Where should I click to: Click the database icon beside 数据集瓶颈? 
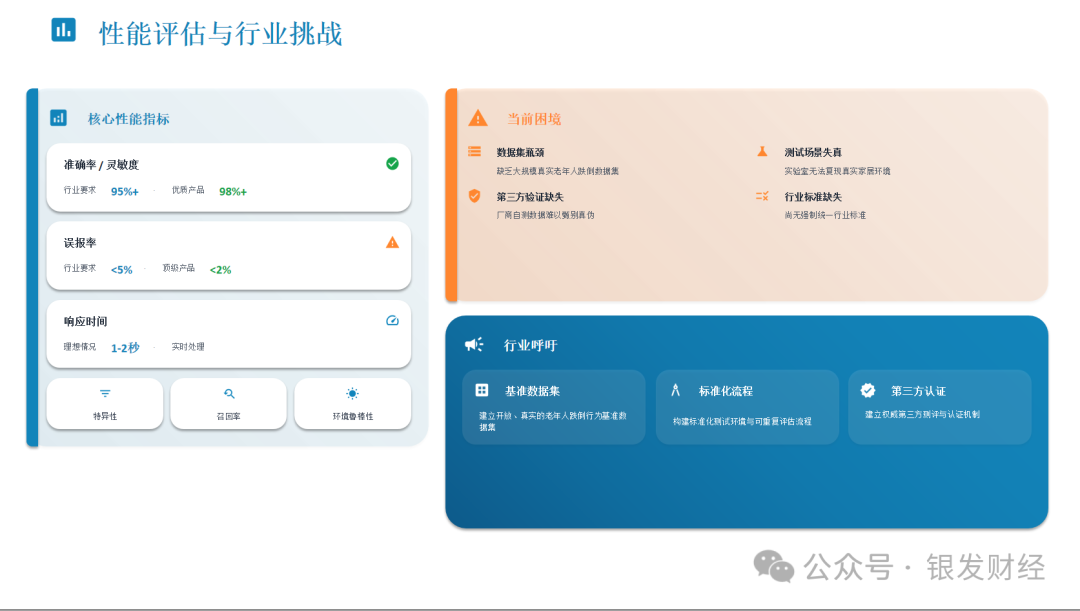tap(474, 152)
